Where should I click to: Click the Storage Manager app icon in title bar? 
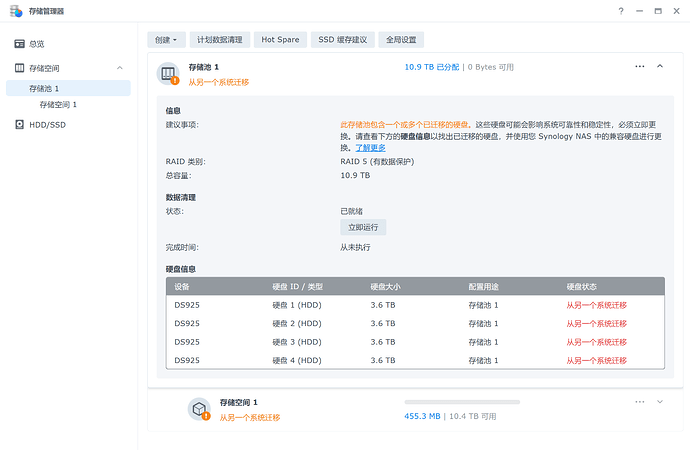(14, 11)
